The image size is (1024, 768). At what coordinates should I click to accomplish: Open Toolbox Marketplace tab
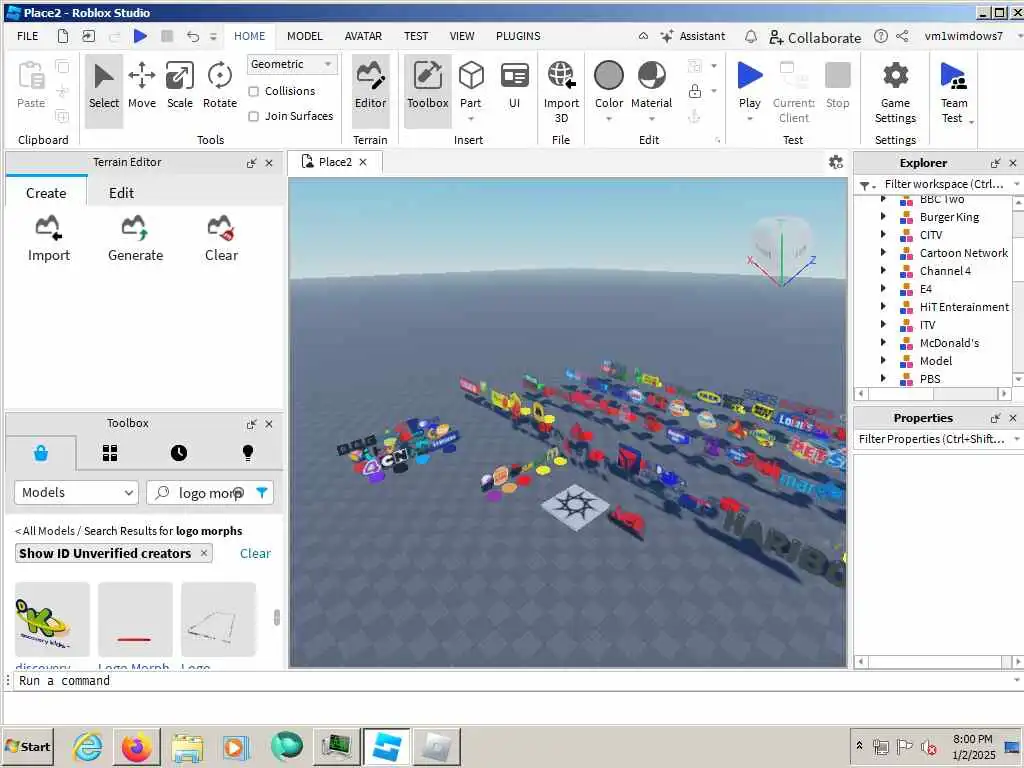tap(40, 453)
